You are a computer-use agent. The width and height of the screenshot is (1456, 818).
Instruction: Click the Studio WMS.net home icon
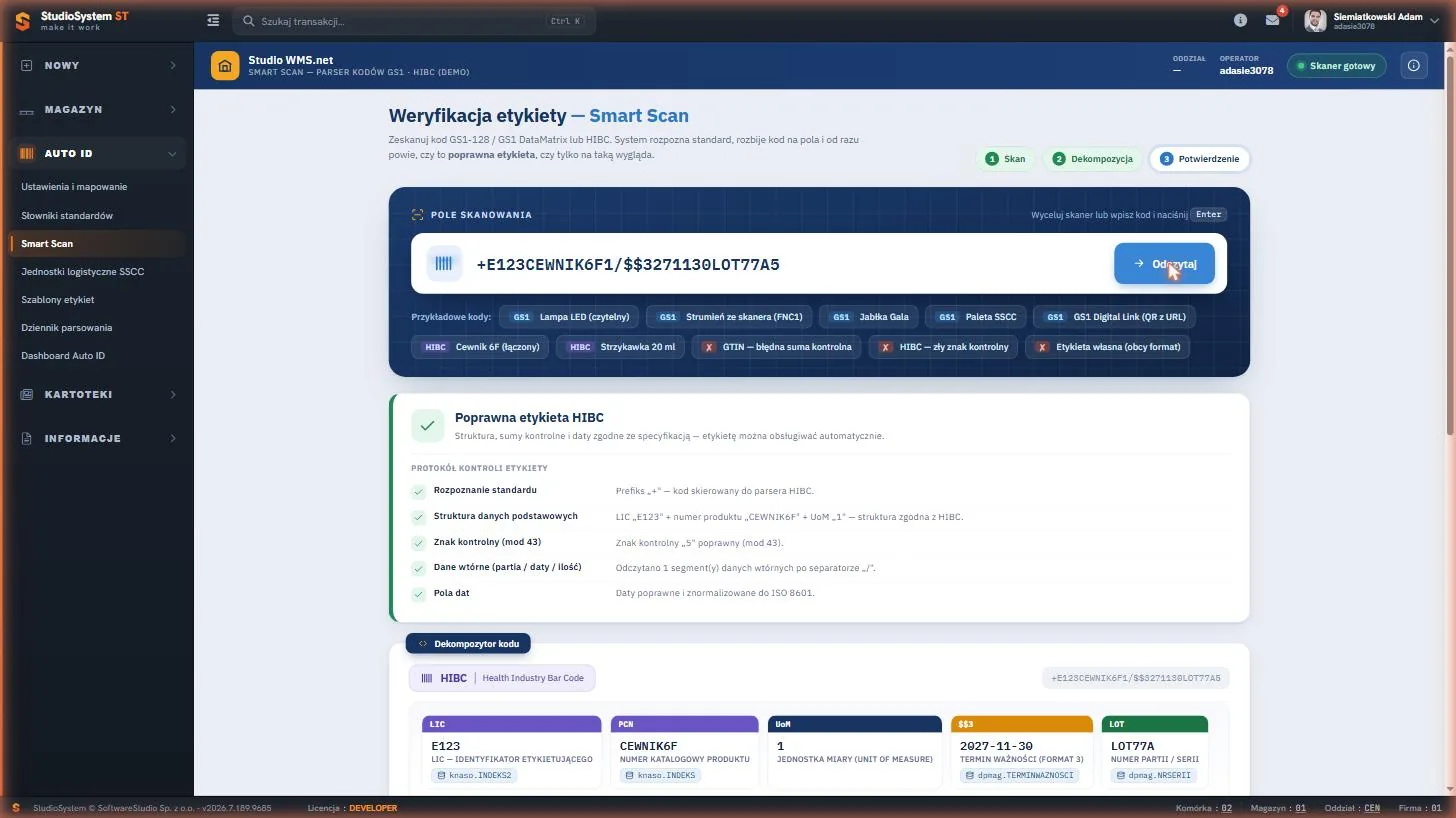click(x=225, y=66)
